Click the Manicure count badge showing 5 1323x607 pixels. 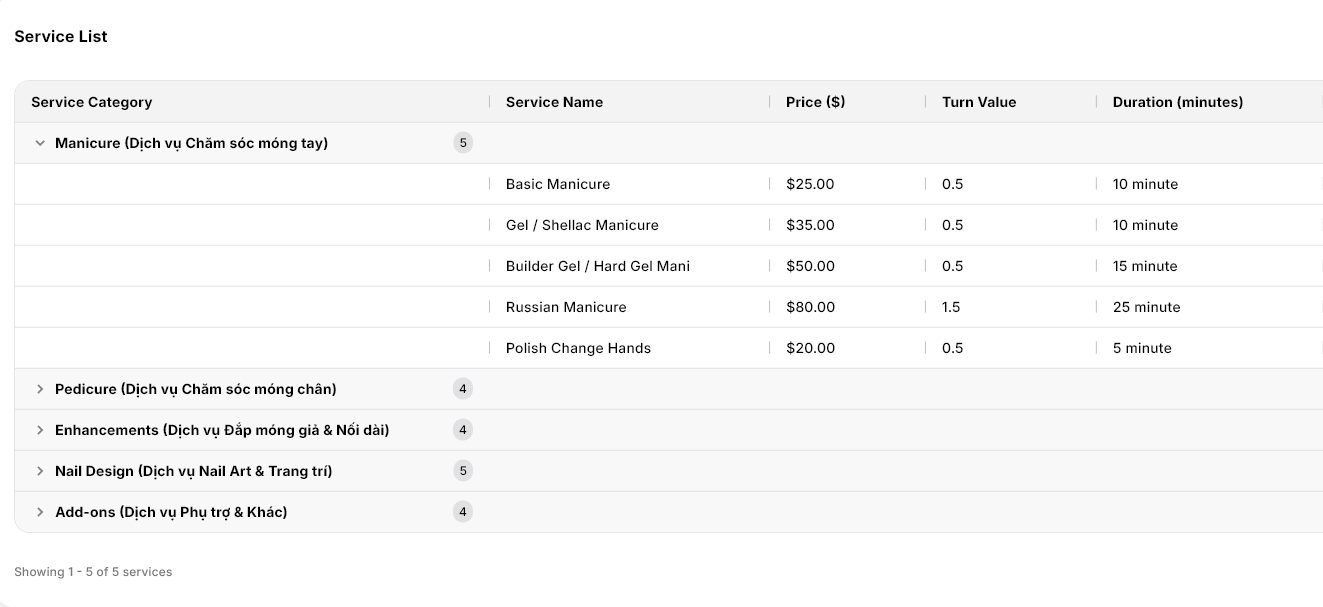(462, 143)
